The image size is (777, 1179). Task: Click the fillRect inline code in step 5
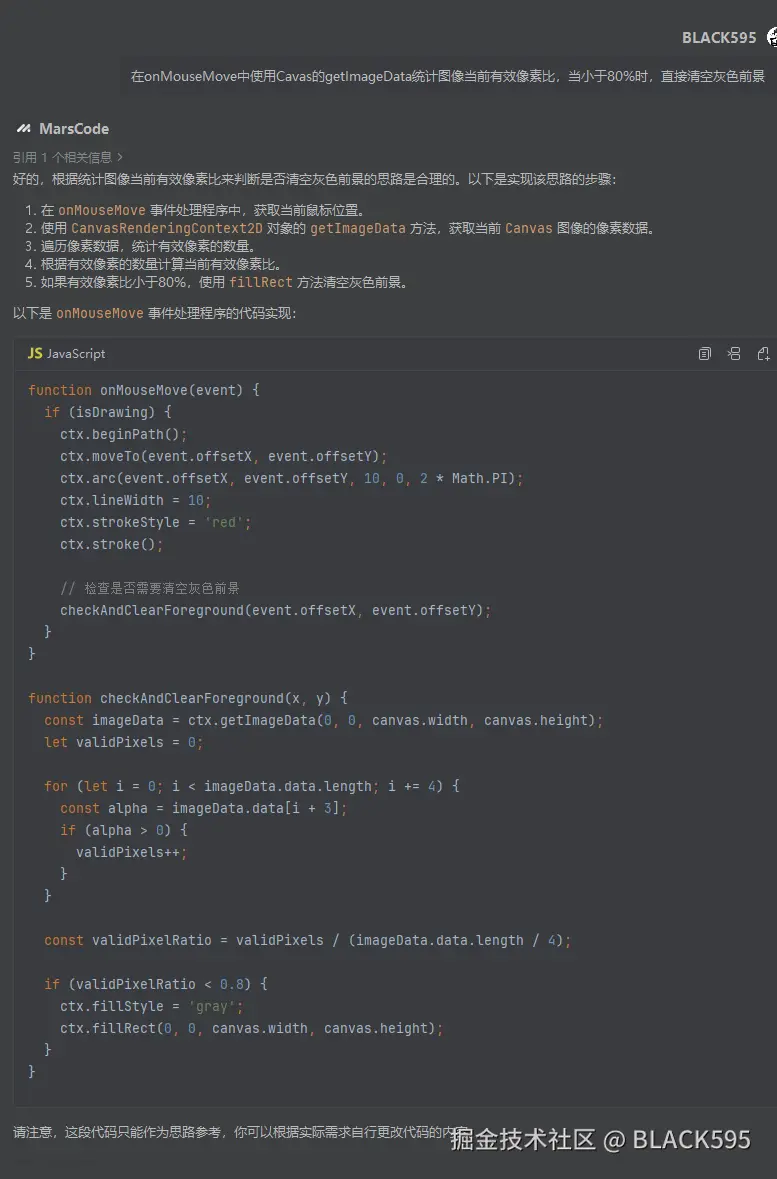[x=260, y=282]
